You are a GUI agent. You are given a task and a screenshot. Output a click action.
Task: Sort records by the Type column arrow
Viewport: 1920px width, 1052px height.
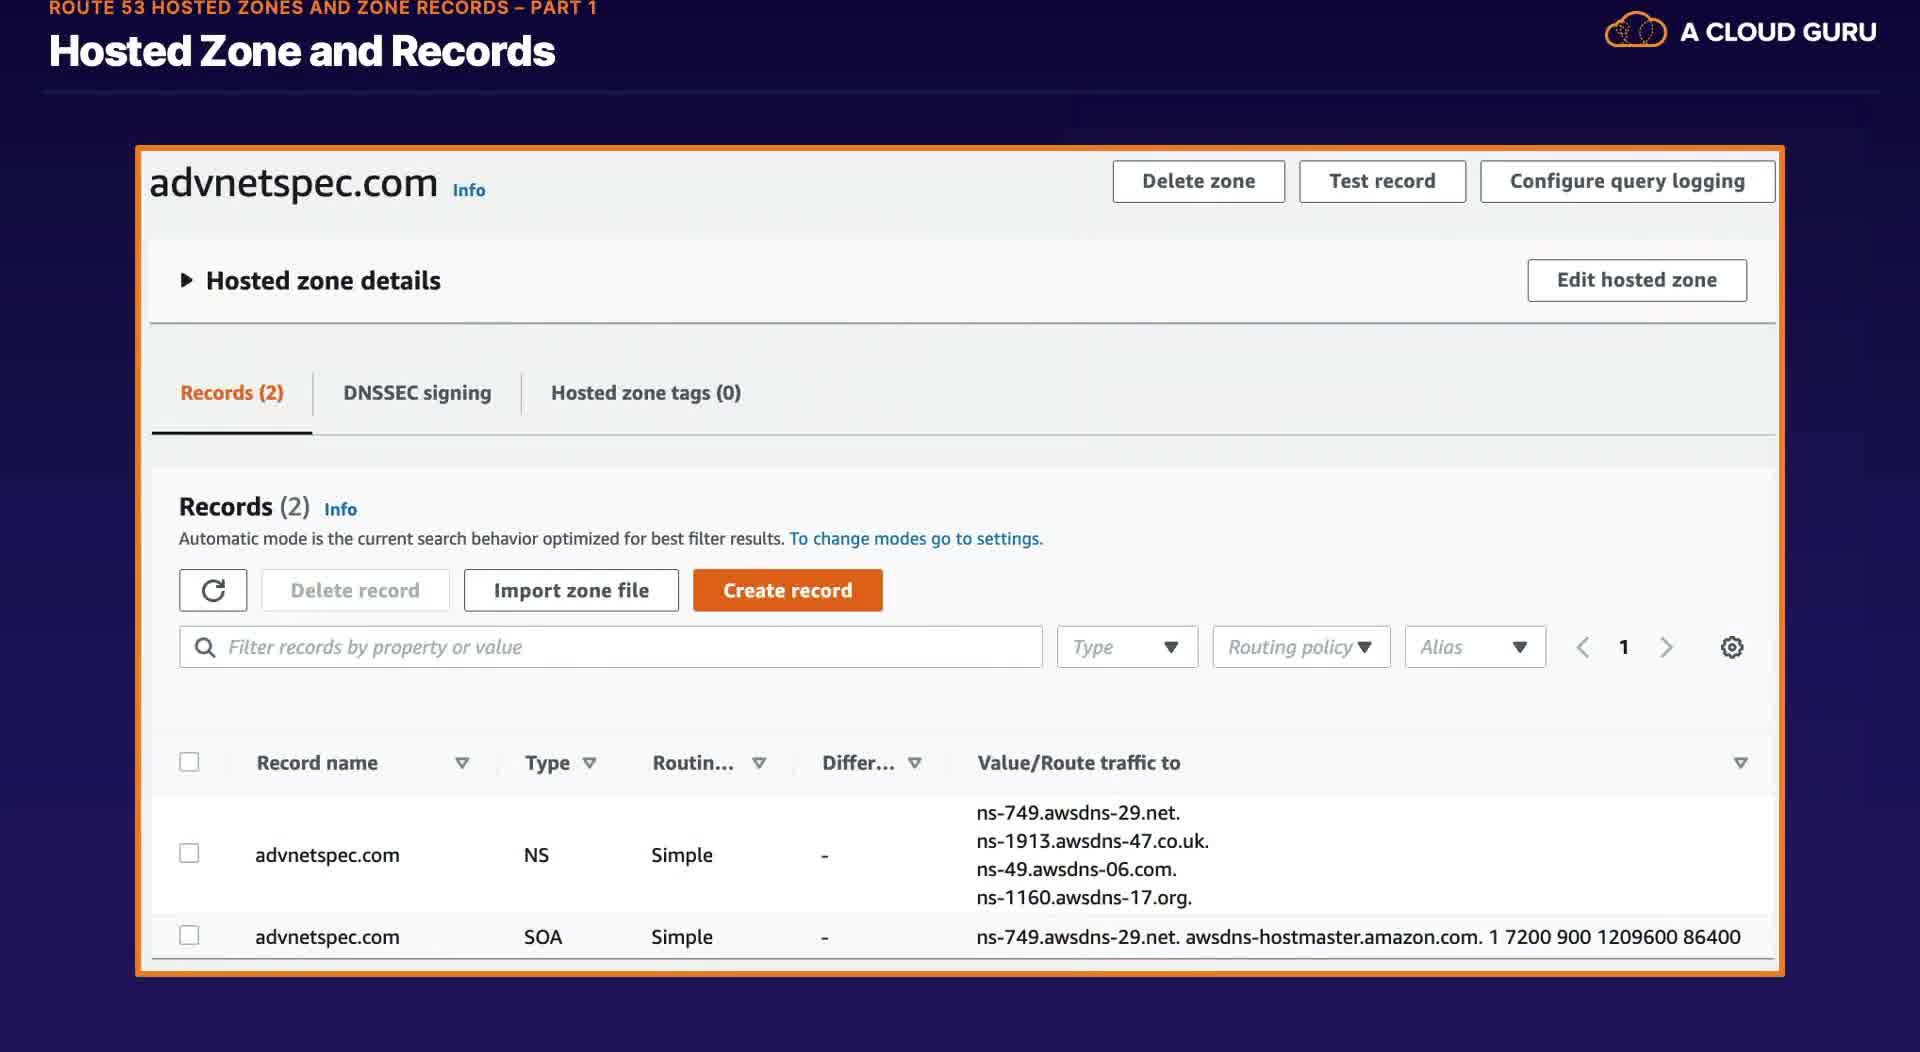tap(589, 763)
